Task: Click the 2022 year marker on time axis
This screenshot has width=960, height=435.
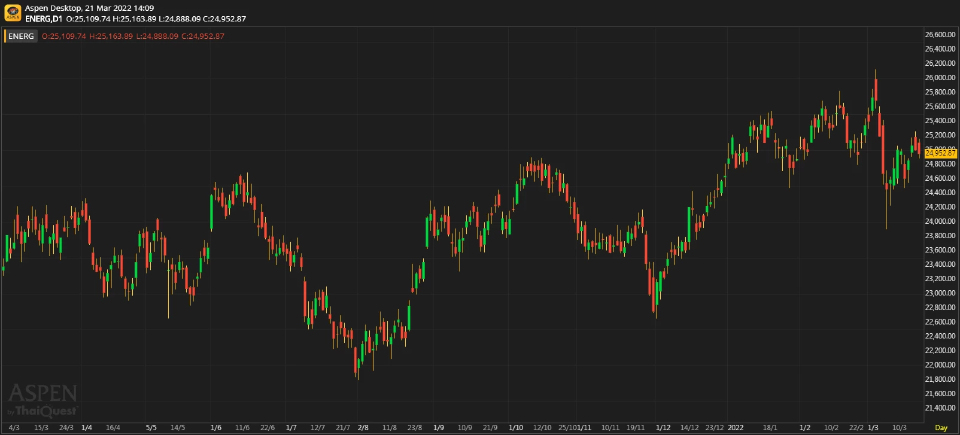Action: (x=736, y=427)
